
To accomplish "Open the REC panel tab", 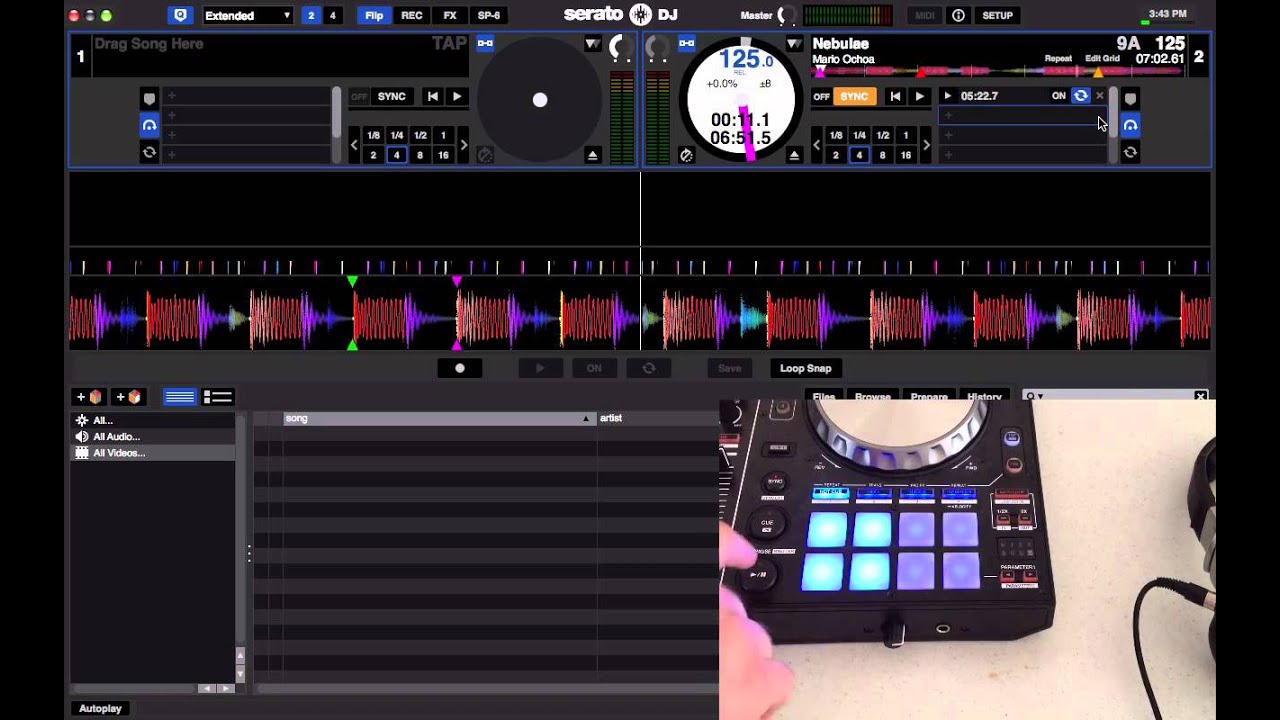I will pos(411,15).
